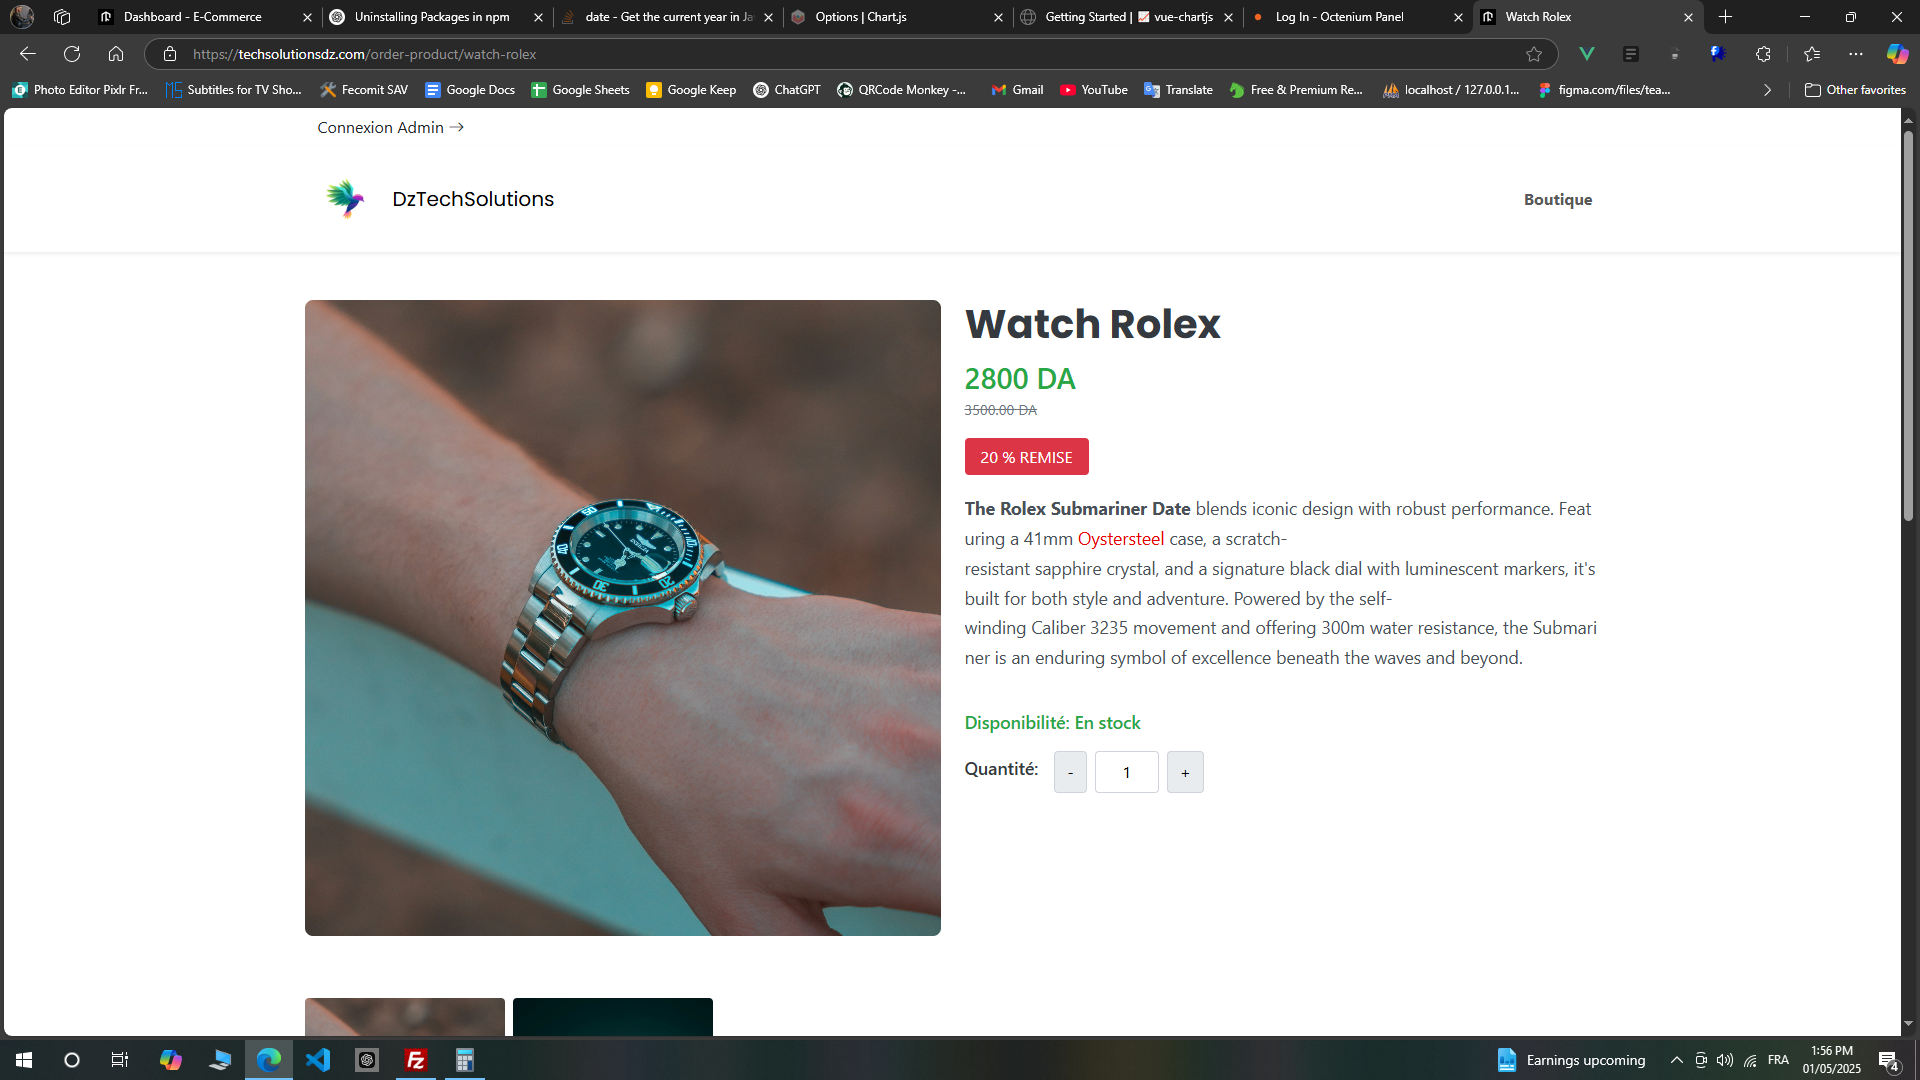Image resolution: width=1920 pixels, height=1080 pixels.
Task: Add page to favorites star icon
Action: (x=1534, y=54)
